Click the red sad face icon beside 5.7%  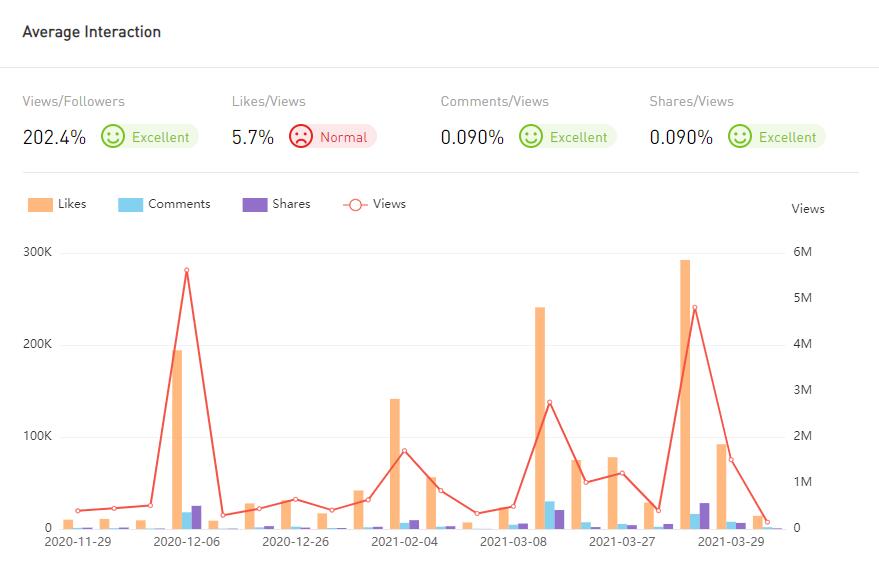[301, 136]
